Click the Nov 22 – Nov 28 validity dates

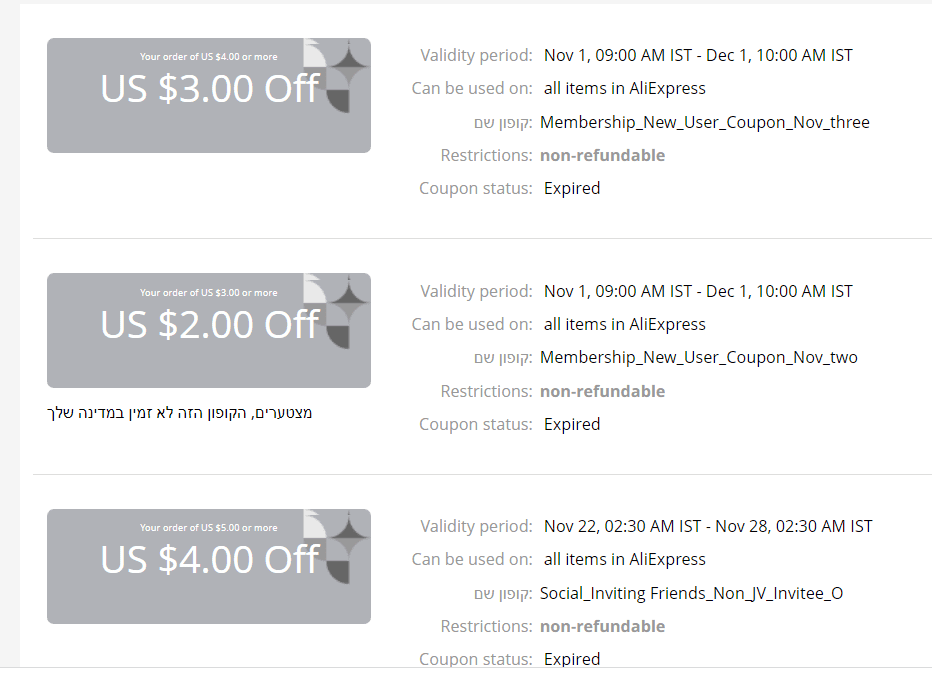click(x=708, y=526)
